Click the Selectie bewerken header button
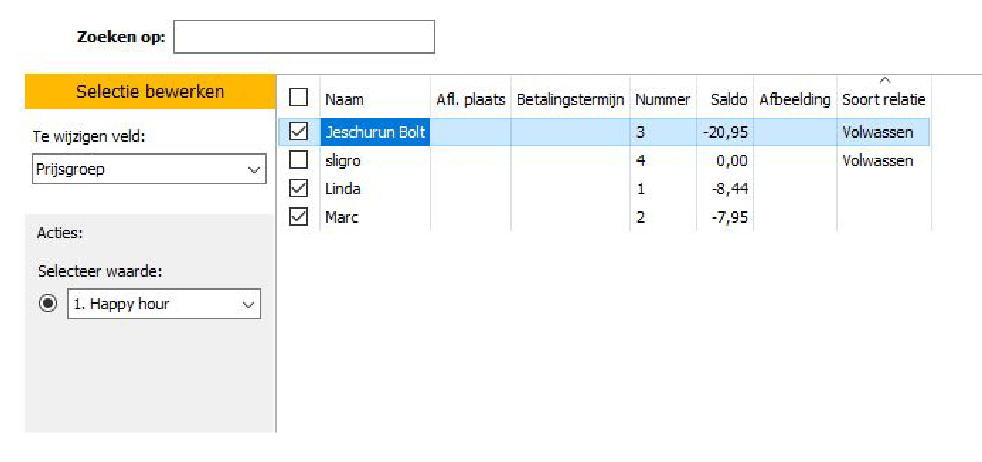This screenshot has height=462, width=982. tap(150, 92)
